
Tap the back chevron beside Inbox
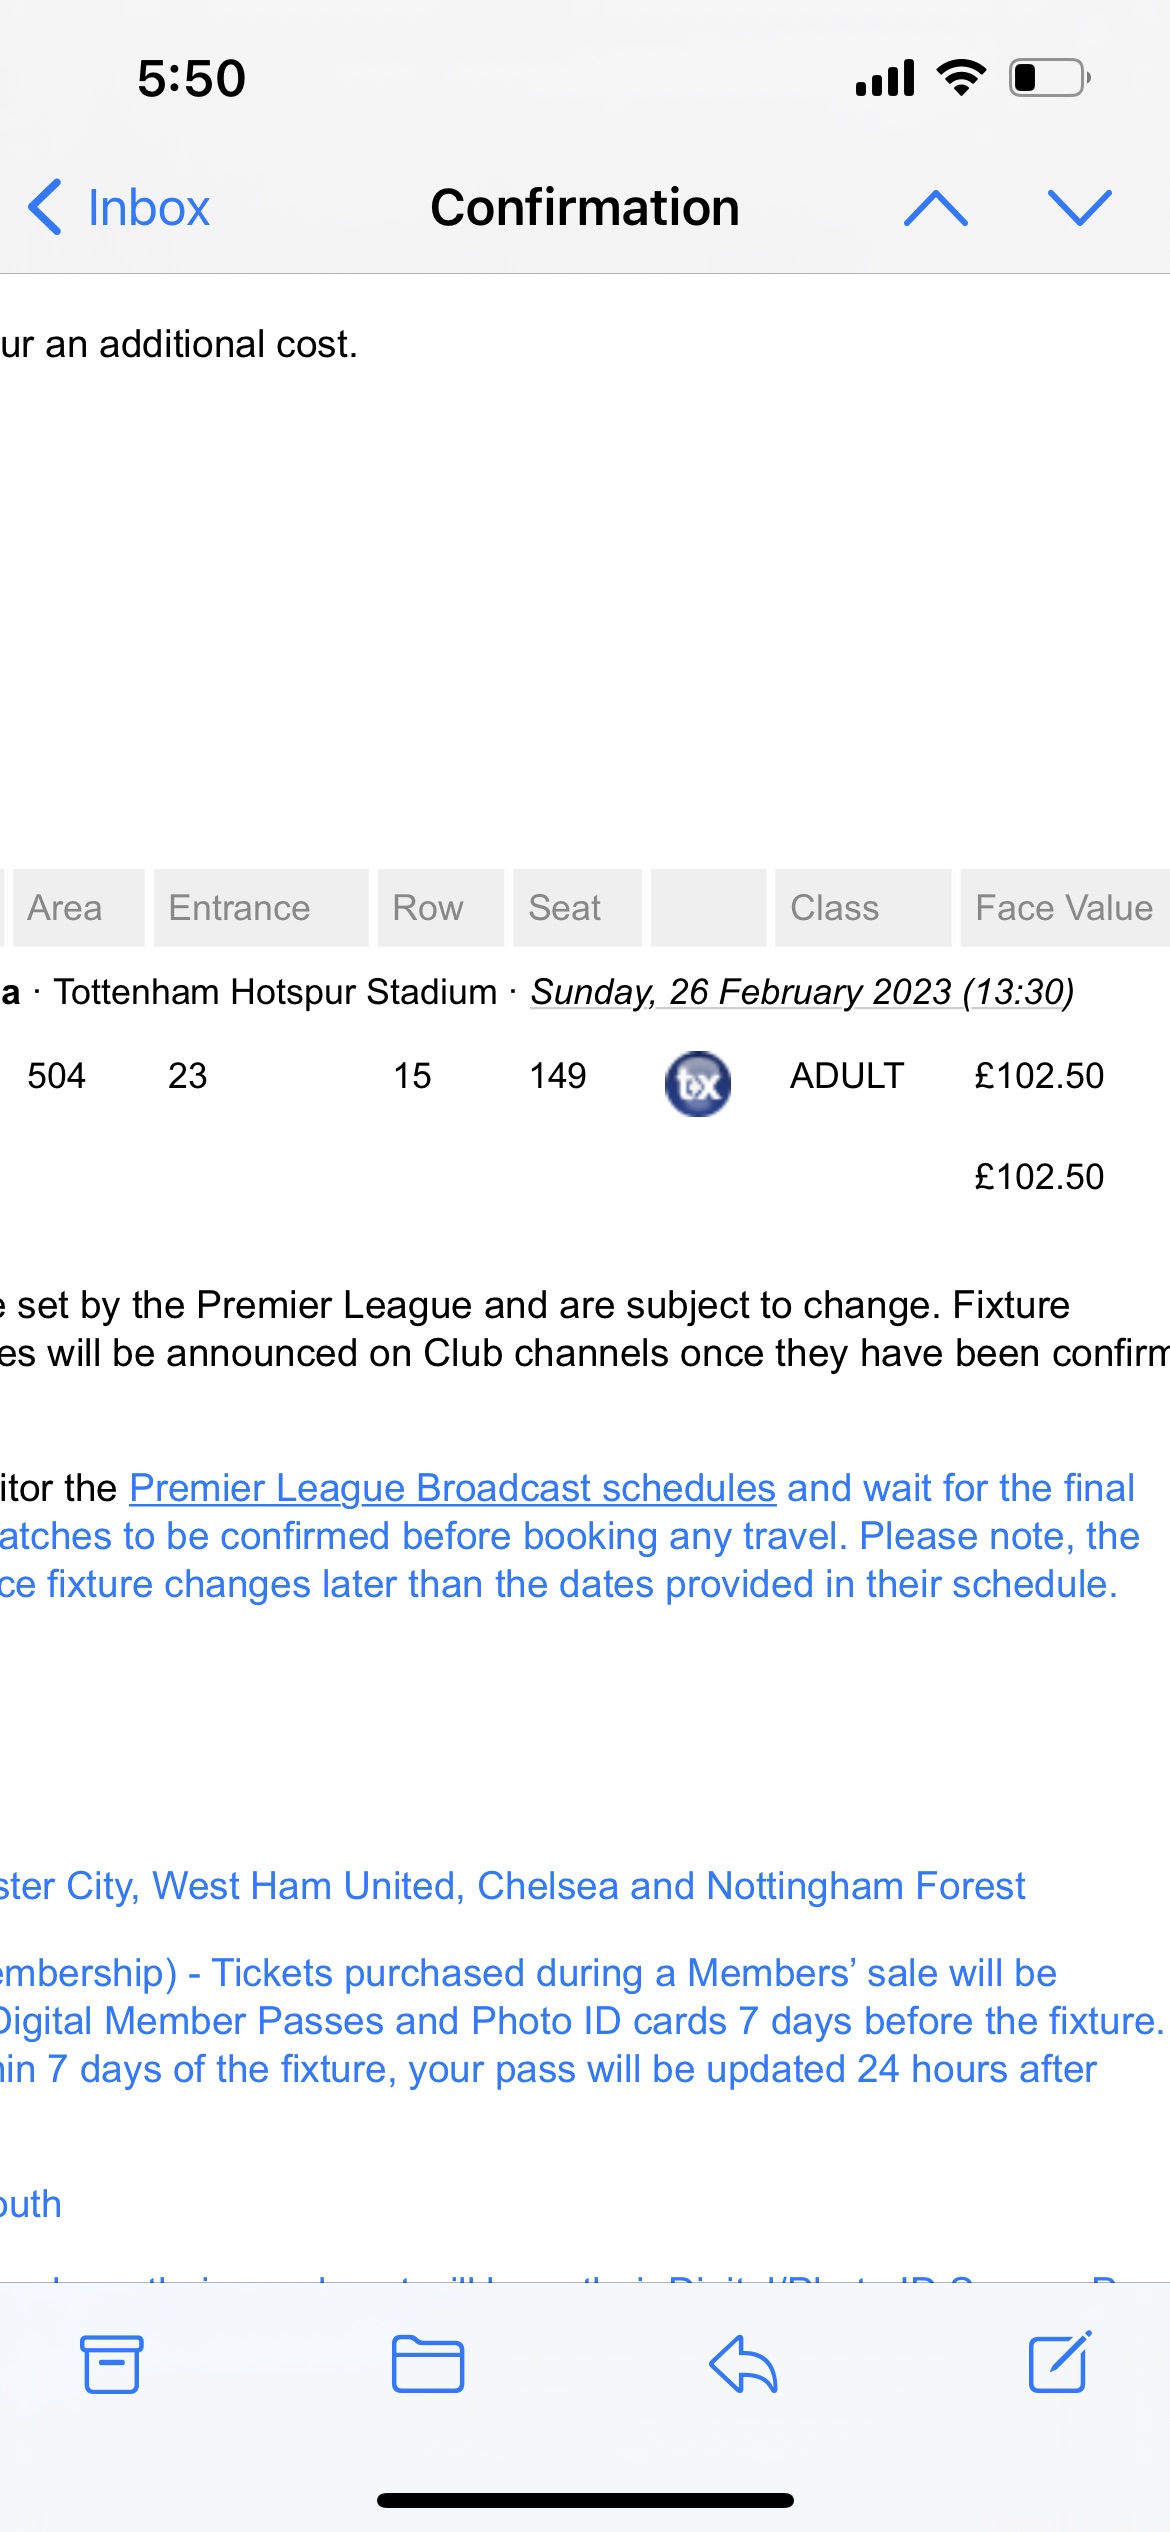45,208
